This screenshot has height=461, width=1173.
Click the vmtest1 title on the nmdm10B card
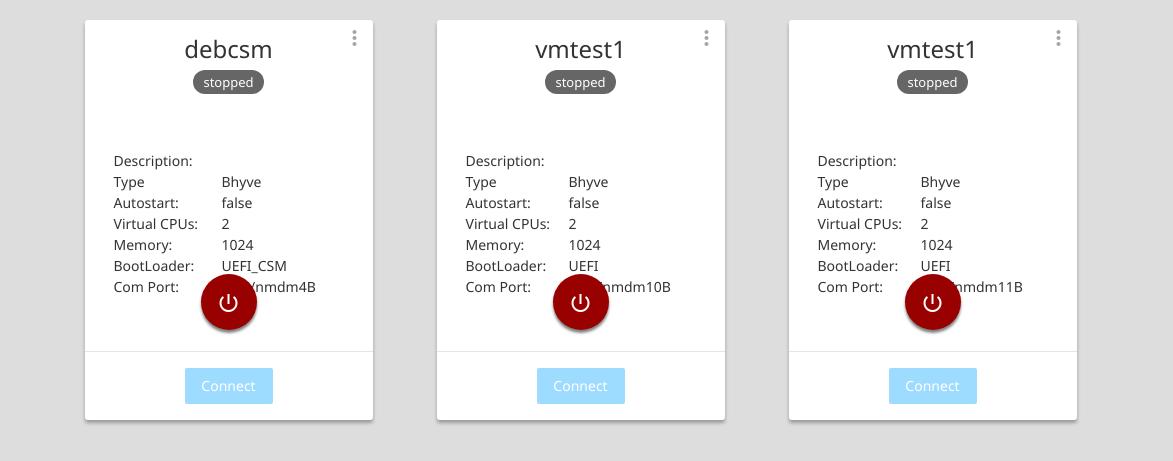pyautogui.click(x=581, y=49)
